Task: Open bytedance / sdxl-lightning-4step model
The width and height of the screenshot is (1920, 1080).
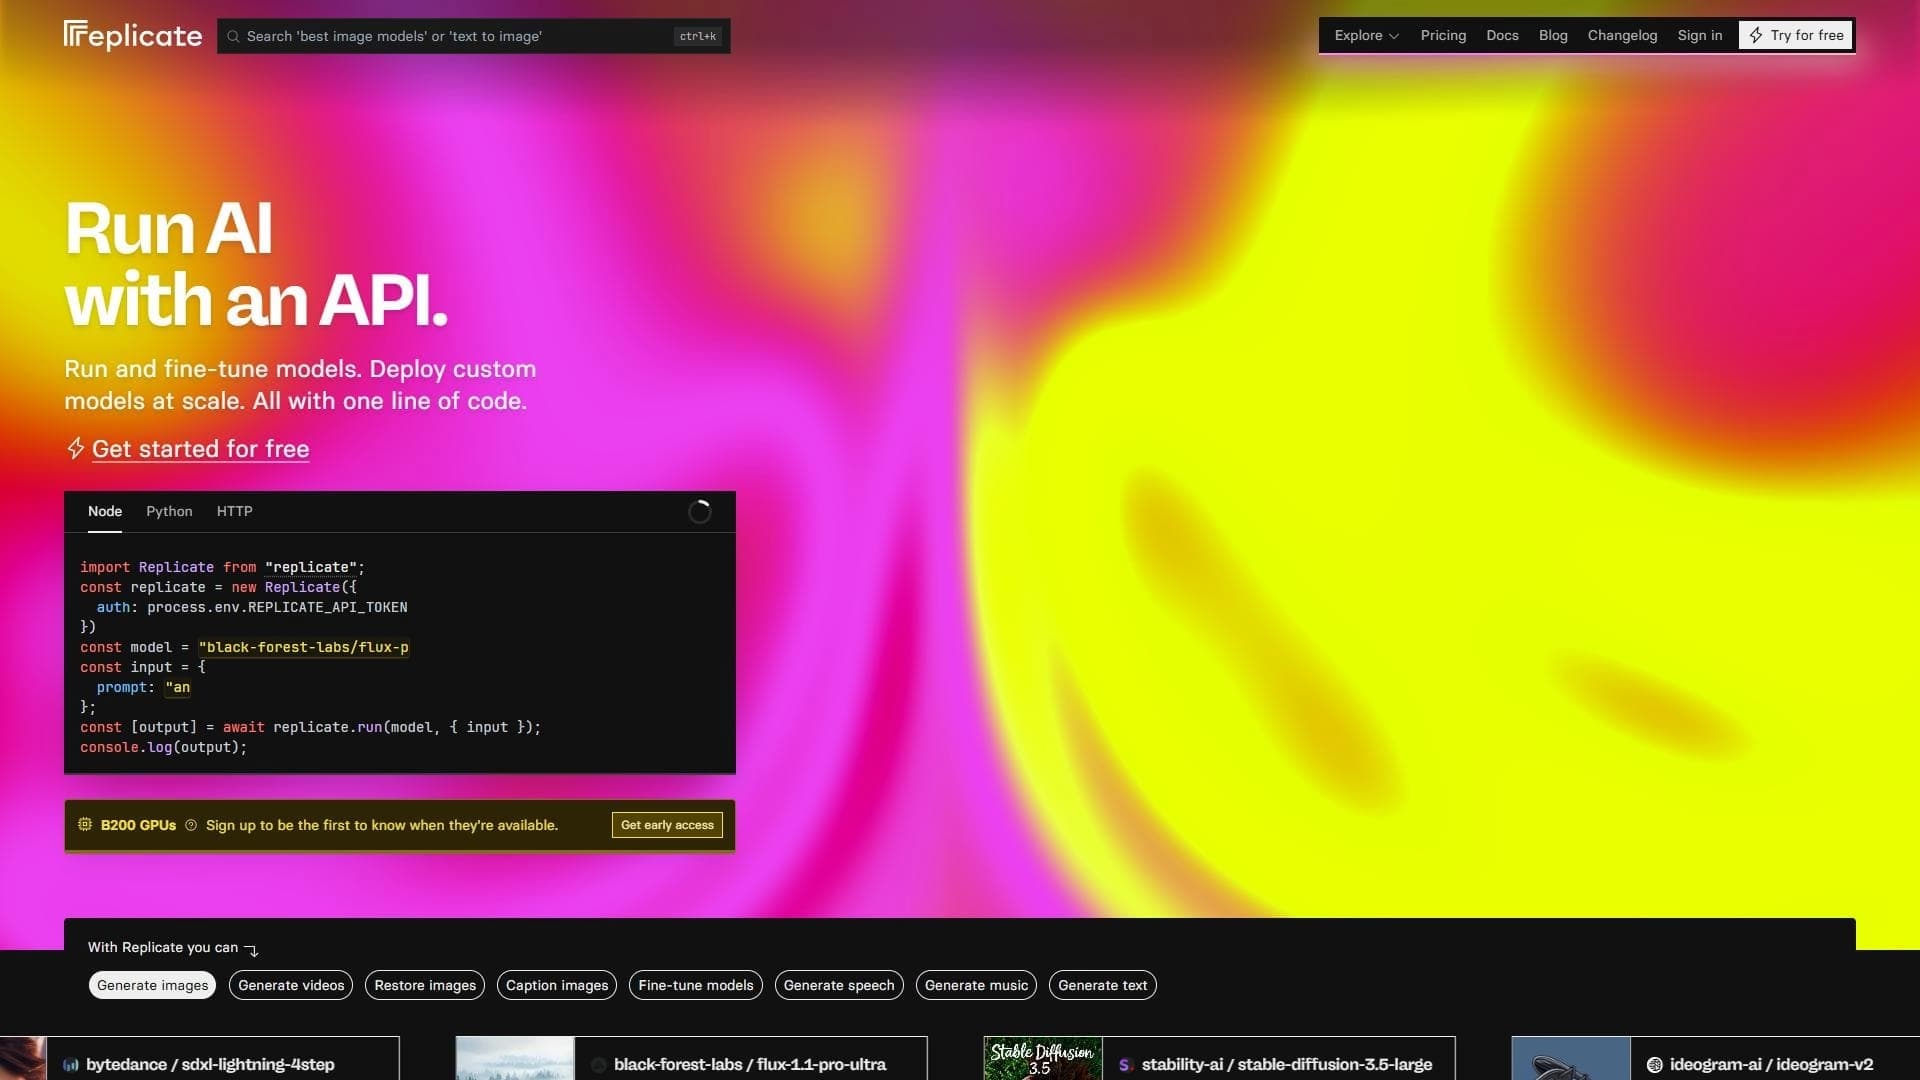Action: point(210,1065)
